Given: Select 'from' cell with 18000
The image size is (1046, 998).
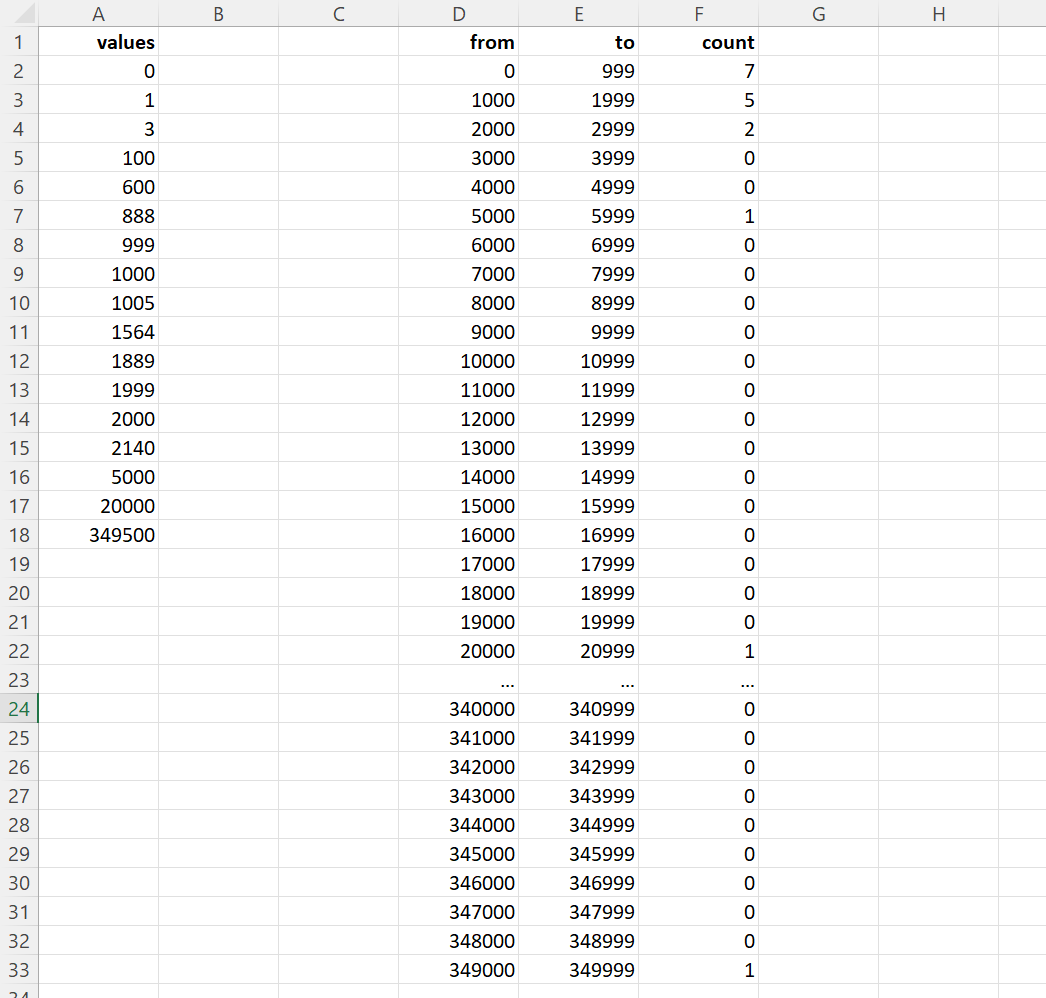Looking at the screenshot, I should click(458, 592).
